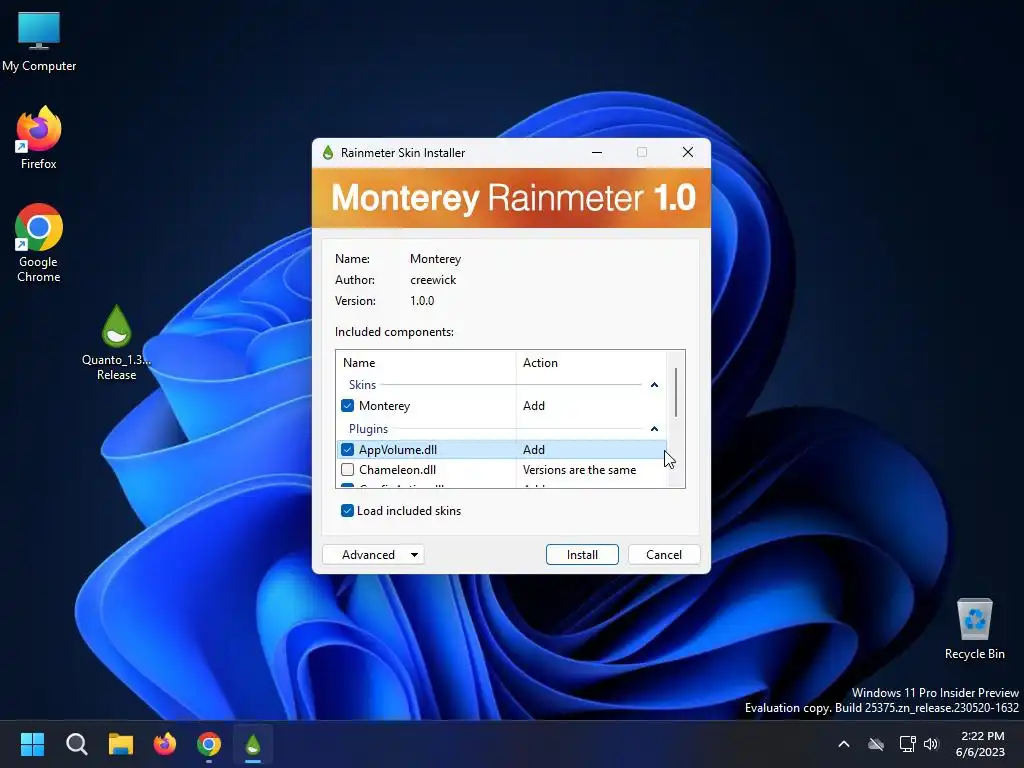Open taskbar Search
Image resolution: width=1024 pixels, height=768 pixels.
[76, 744]
